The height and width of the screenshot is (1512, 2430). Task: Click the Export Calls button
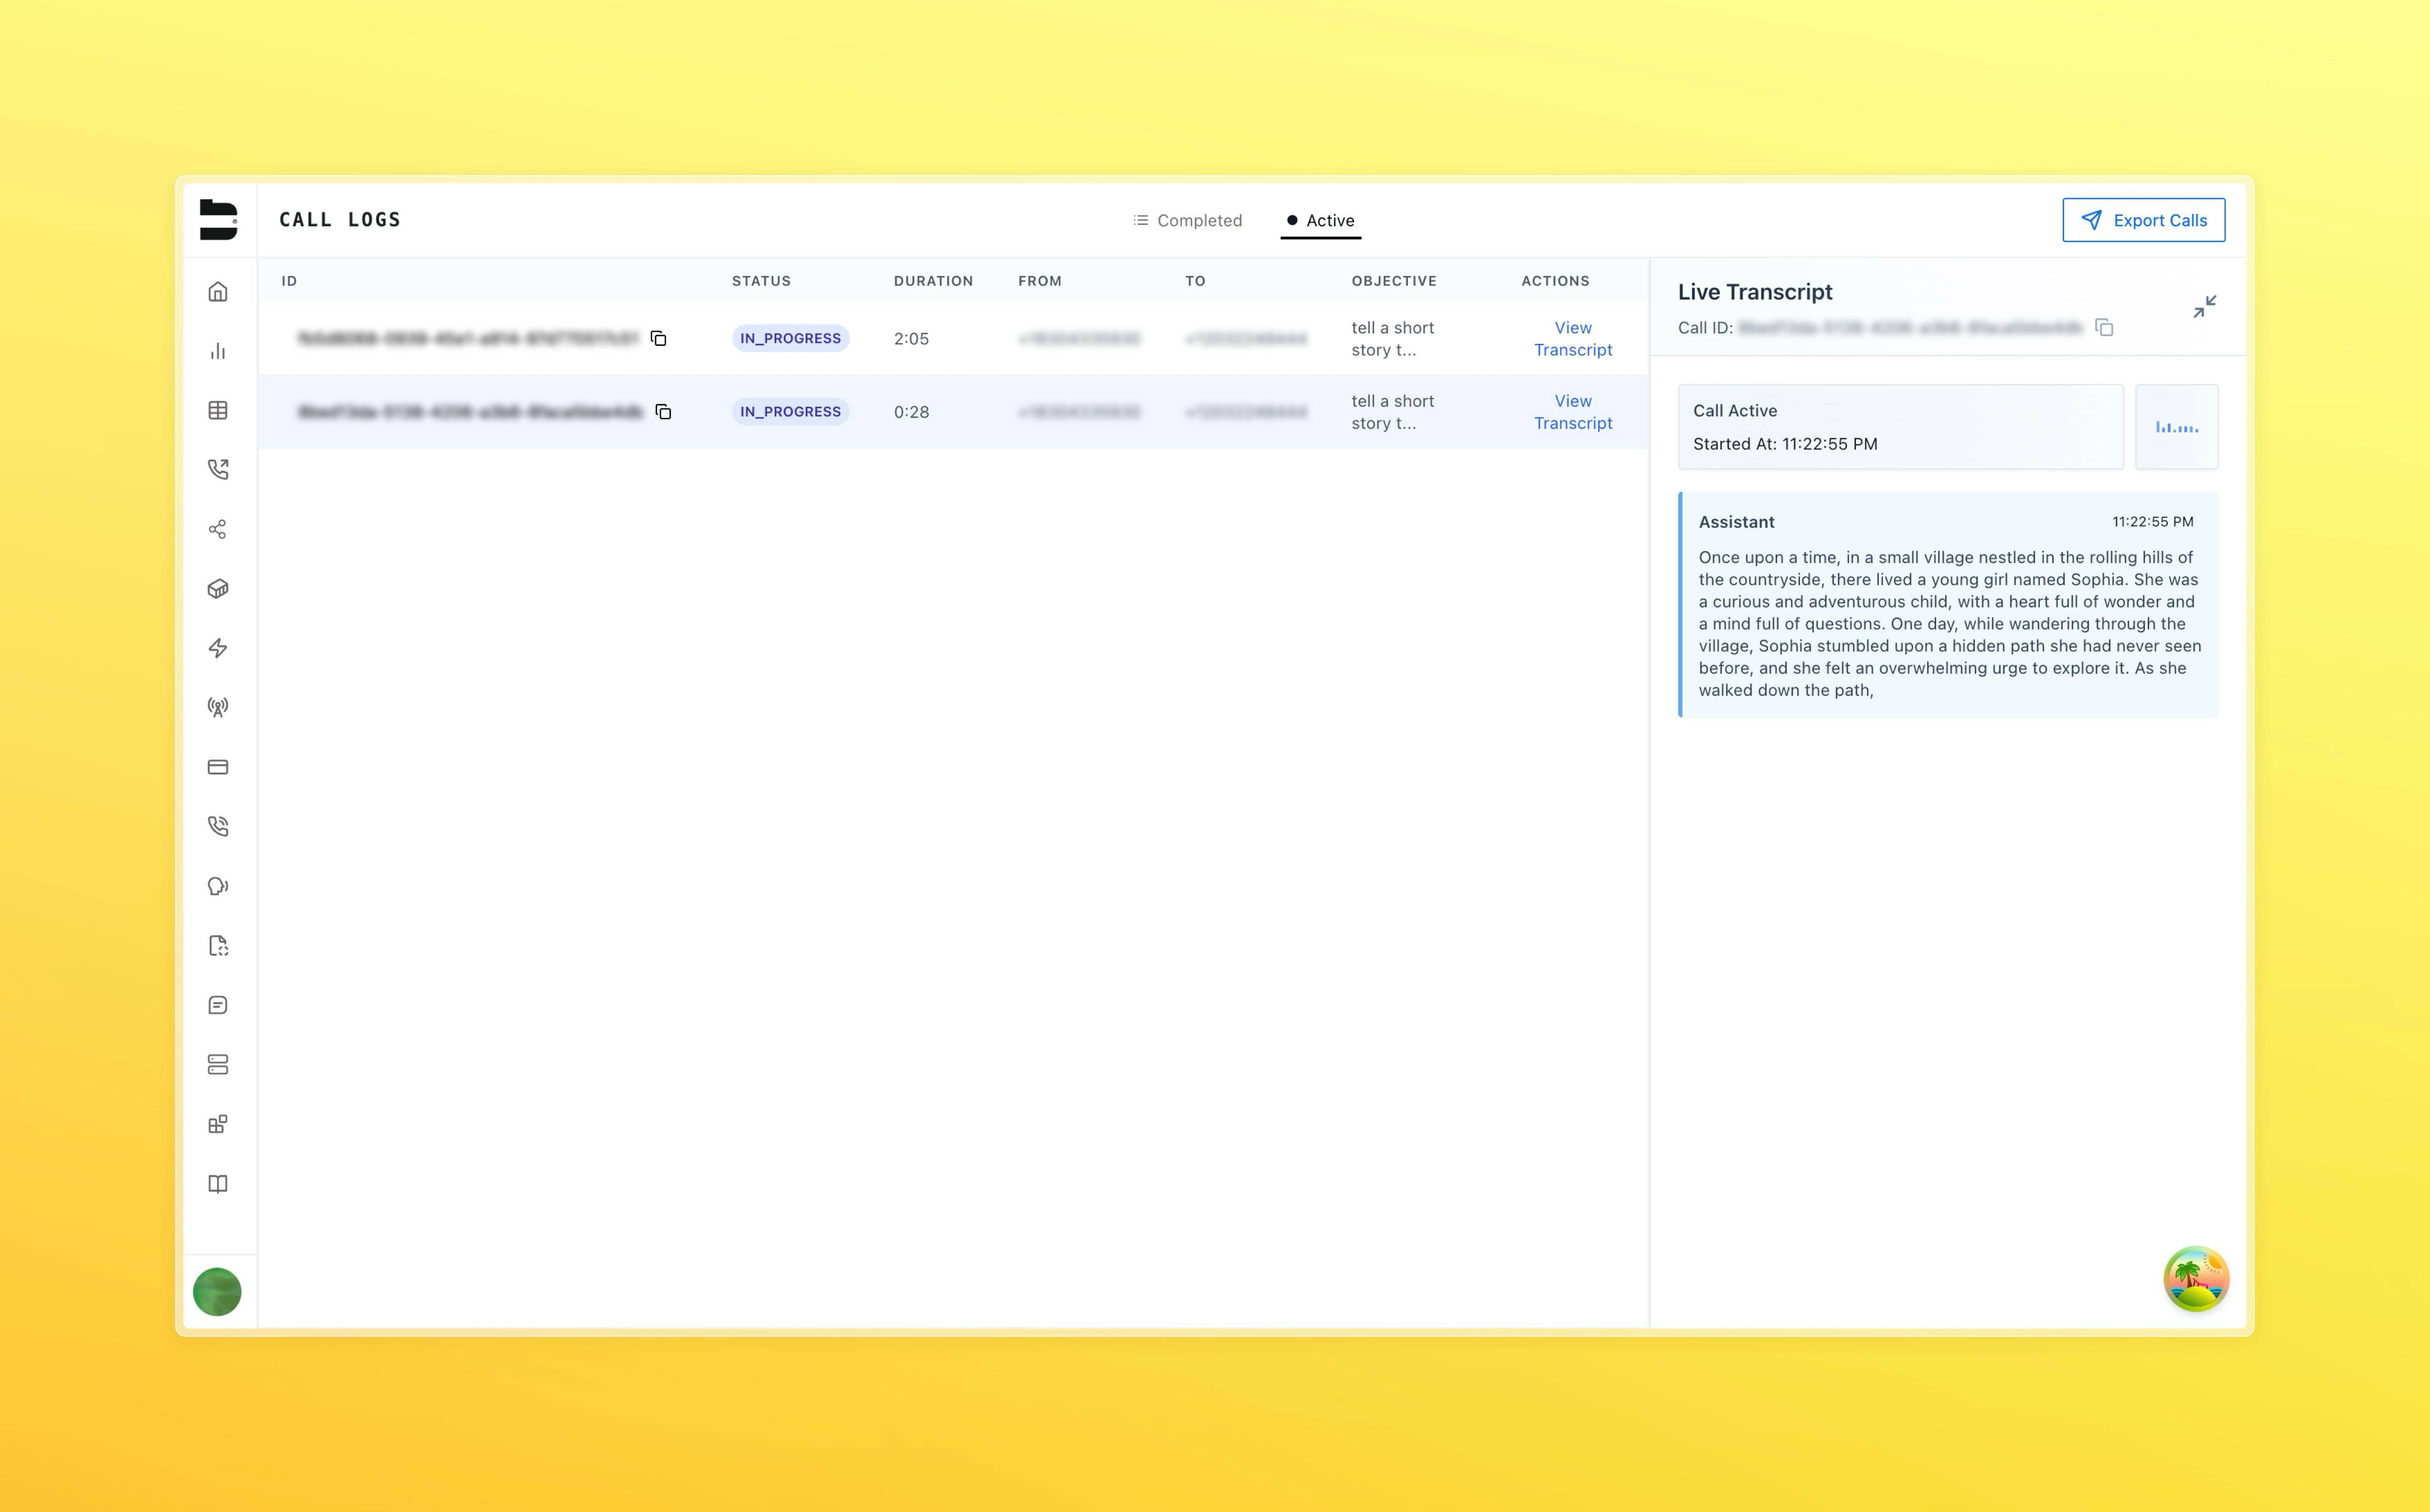[2143, 220]
